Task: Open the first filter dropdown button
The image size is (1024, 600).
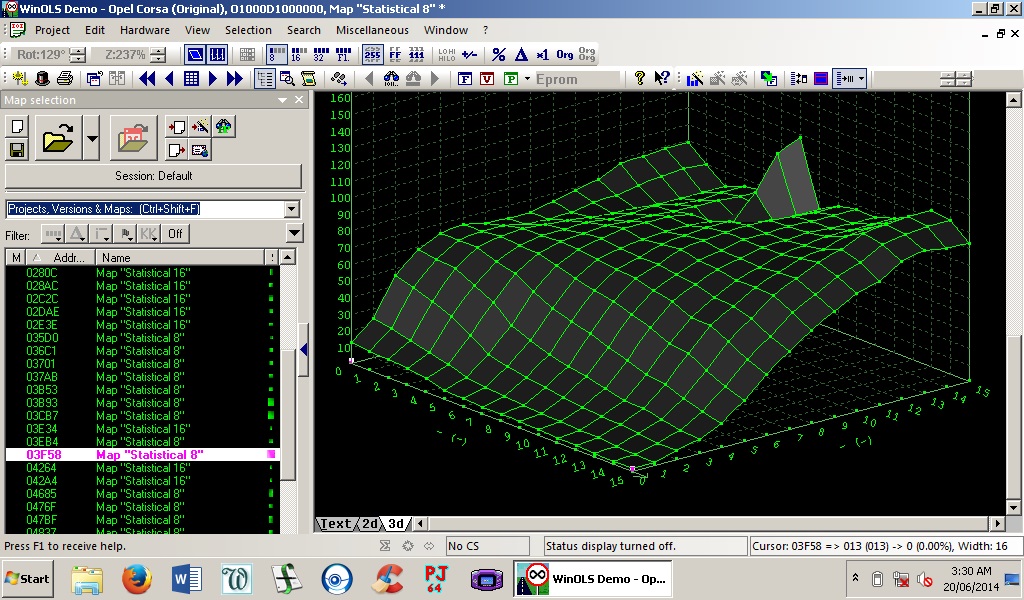Action: (x=52, y=234)
